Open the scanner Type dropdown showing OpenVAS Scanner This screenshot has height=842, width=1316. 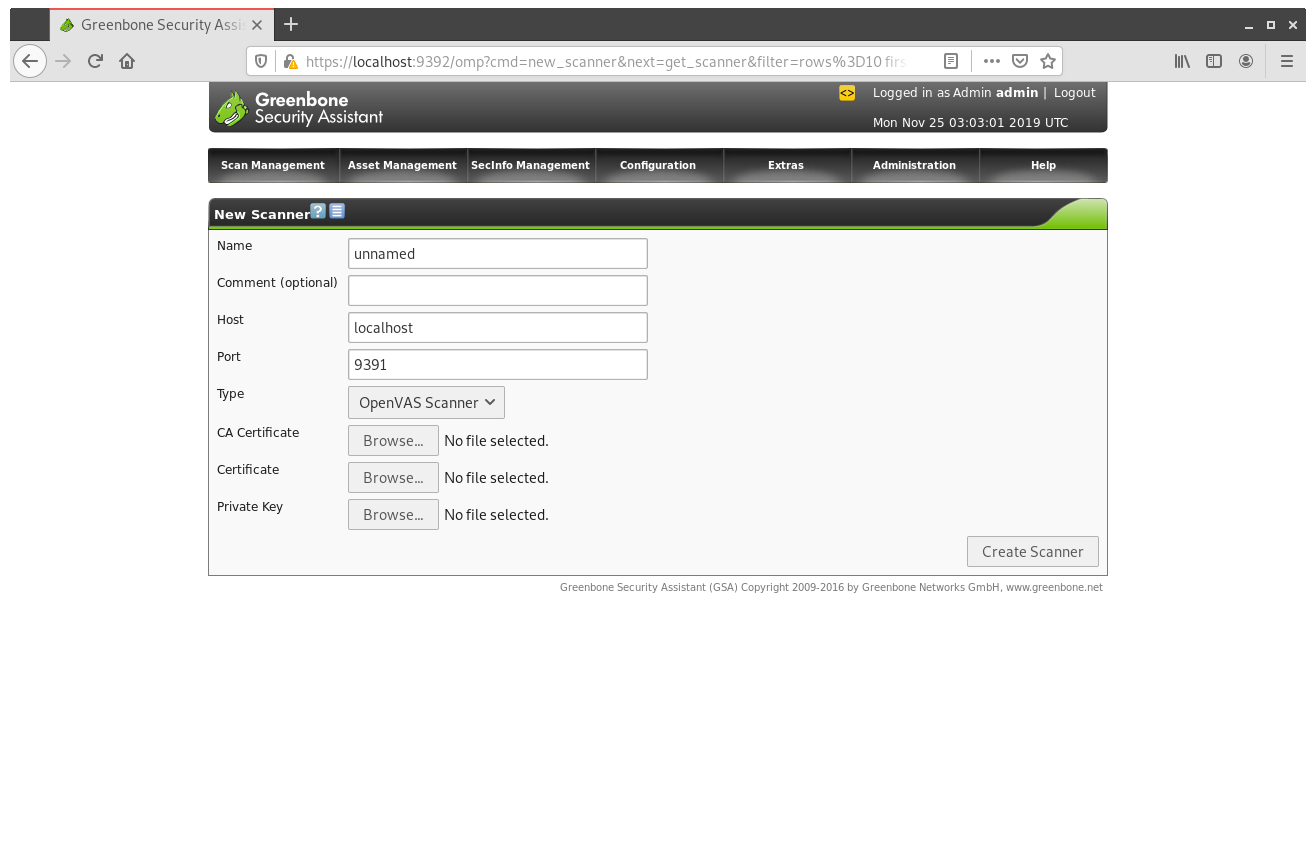426,402
